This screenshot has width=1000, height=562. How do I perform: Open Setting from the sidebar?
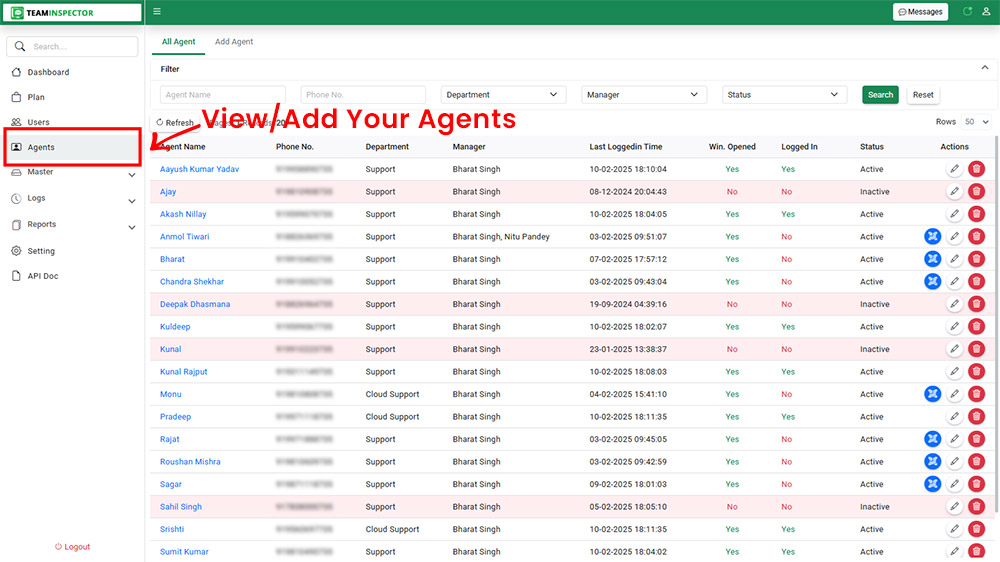41,251
